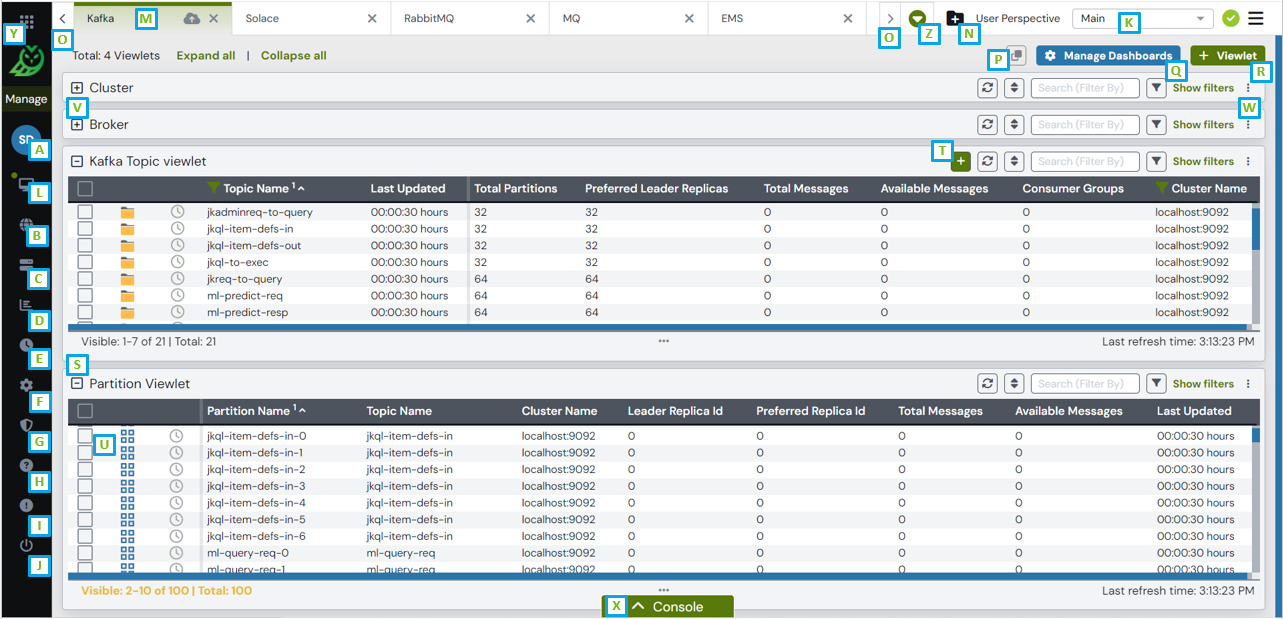This screenshot has width=1283, height=619.
Task: Refresh the Cluster viewlet
Action: [988, 88]
